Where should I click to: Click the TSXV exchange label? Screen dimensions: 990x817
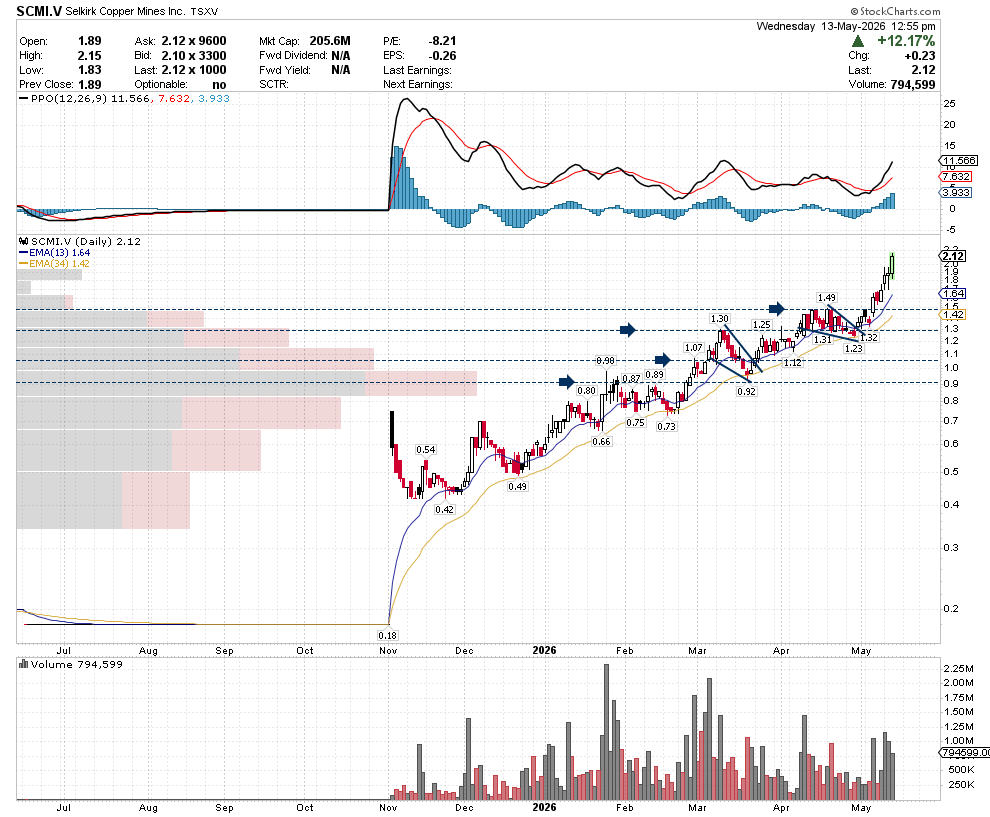[x=206, y=11]
